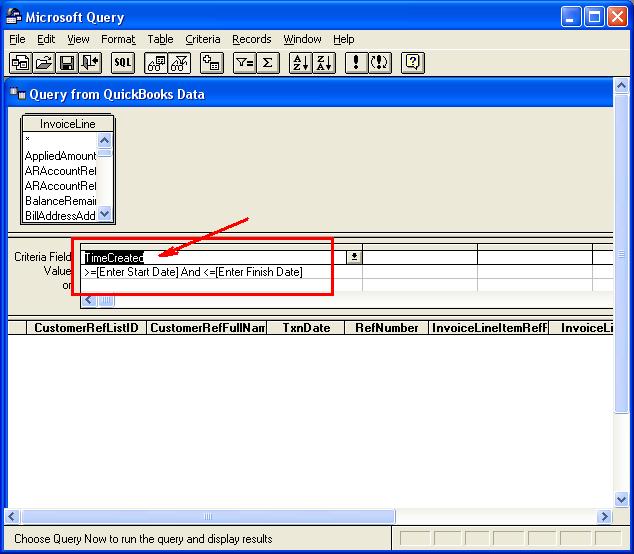Click the bottom horizontal scrollbar thumb
Viewport: 634px width, 554px height.
208,516
